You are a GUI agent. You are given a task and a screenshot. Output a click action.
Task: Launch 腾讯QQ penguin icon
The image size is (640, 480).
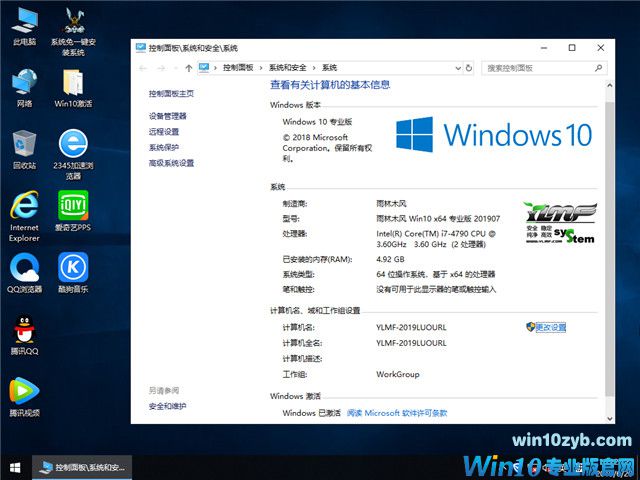tap(24, 335)
